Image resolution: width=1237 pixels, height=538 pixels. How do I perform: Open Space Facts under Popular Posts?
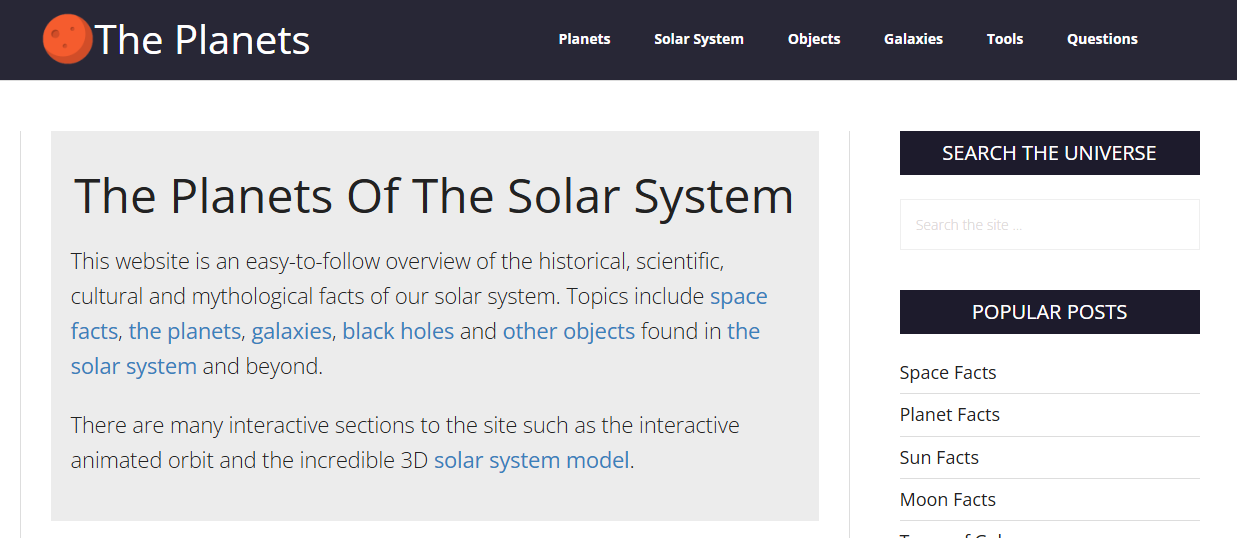pos(948,373)
